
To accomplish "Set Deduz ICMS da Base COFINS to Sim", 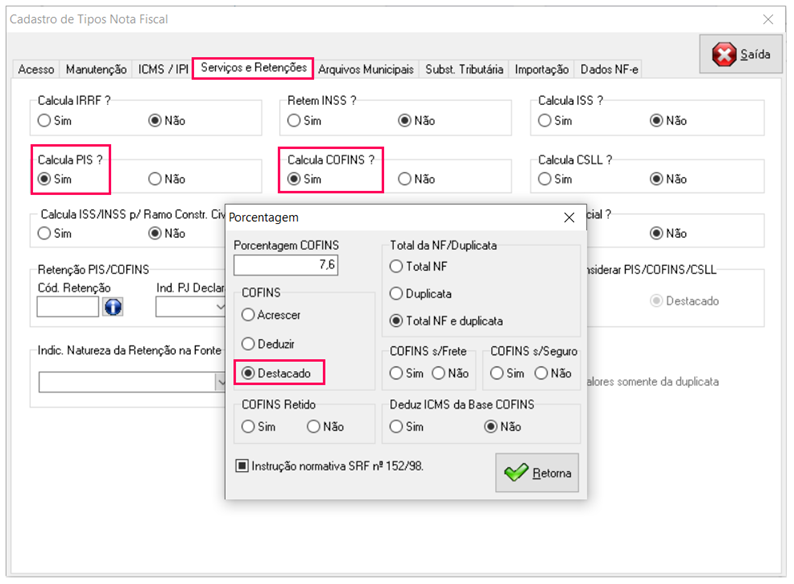I will coord(397,427).
